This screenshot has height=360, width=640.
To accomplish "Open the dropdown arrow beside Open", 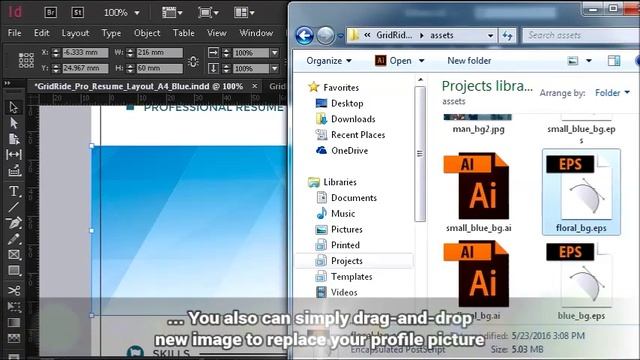I will pyautogui.click(x=422, y=61).
